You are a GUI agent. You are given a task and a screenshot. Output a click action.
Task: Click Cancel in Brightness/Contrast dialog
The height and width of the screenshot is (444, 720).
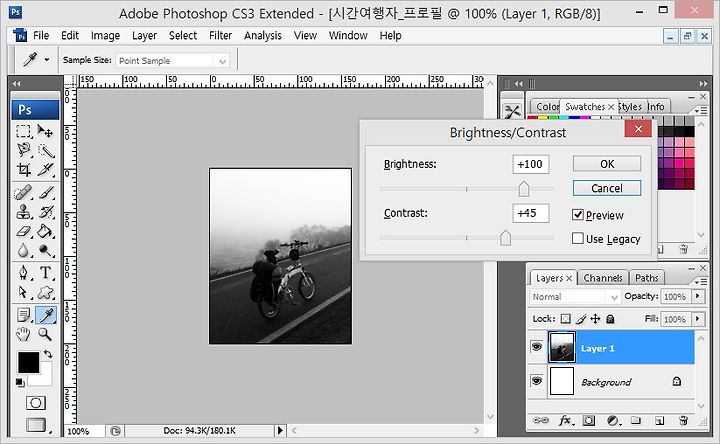607,188
